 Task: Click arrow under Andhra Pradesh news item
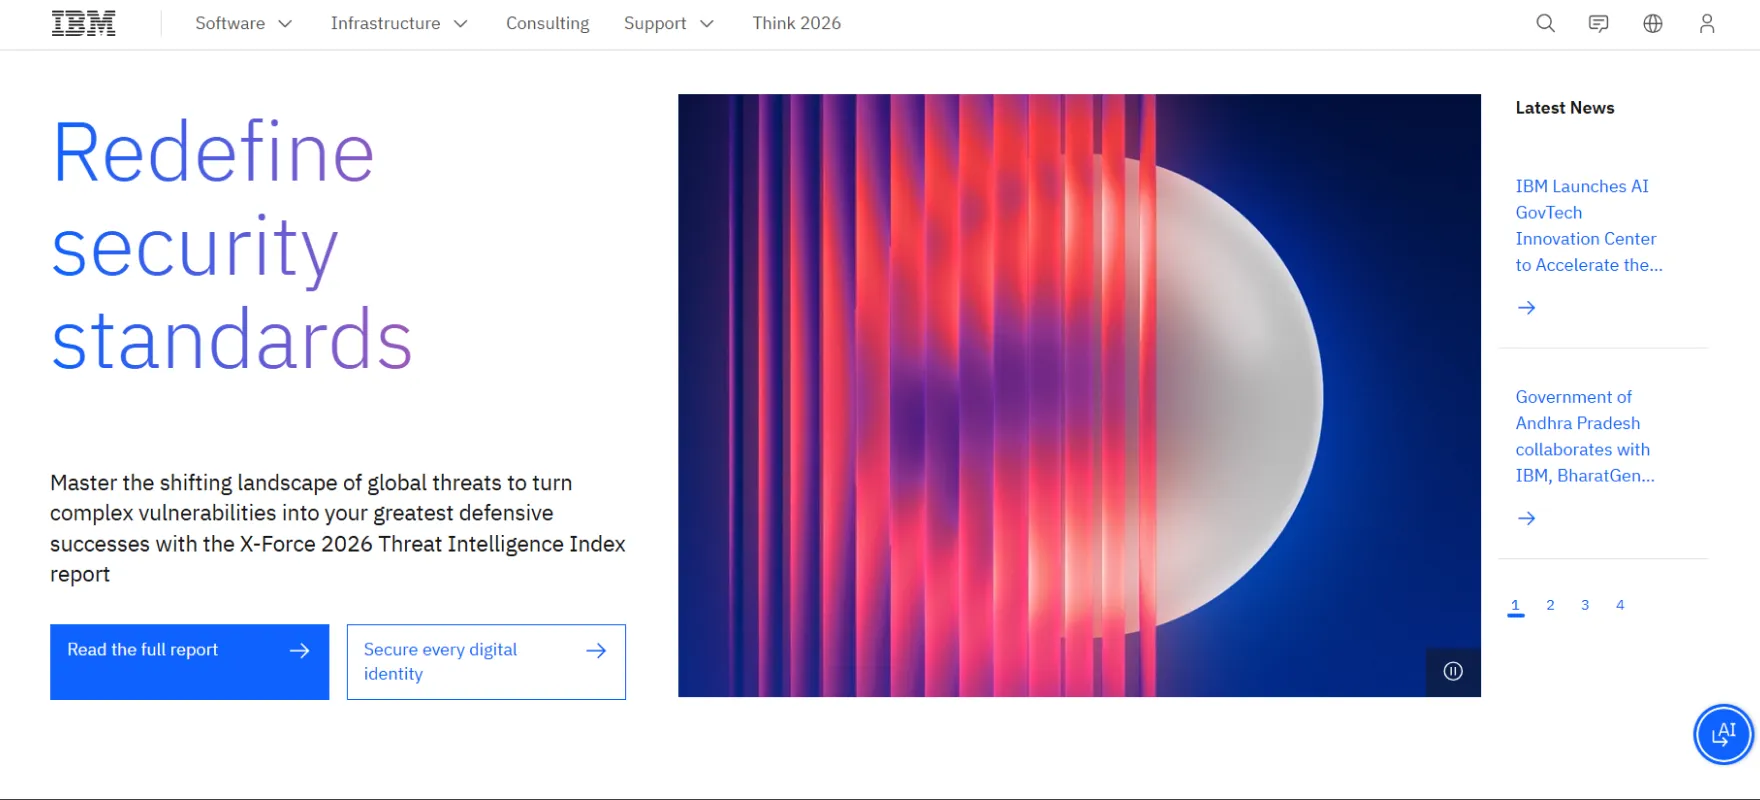[x=1526, y=518]
